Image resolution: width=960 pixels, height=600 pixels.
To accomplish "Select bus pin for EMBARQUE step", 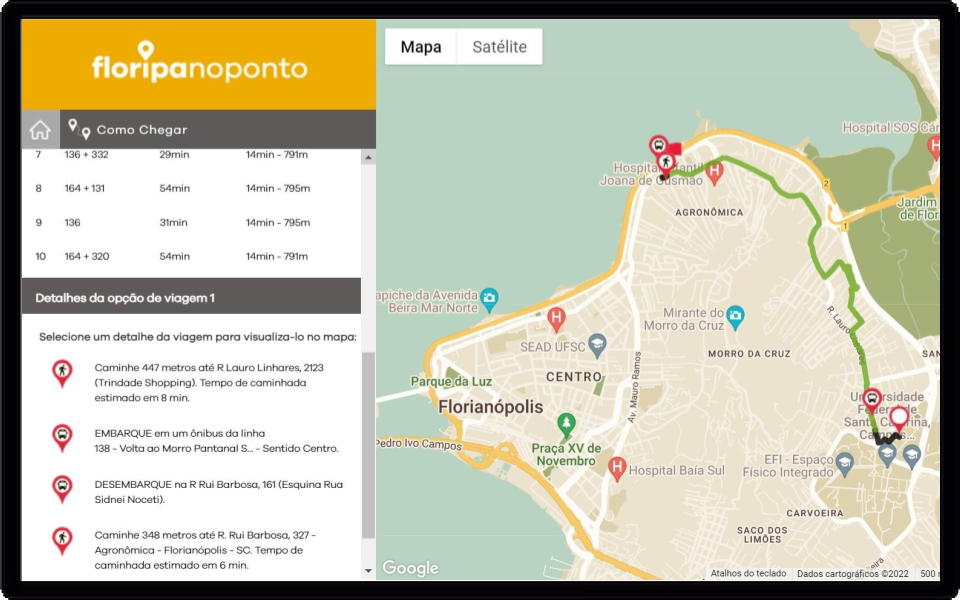I will tap(62, 437).
